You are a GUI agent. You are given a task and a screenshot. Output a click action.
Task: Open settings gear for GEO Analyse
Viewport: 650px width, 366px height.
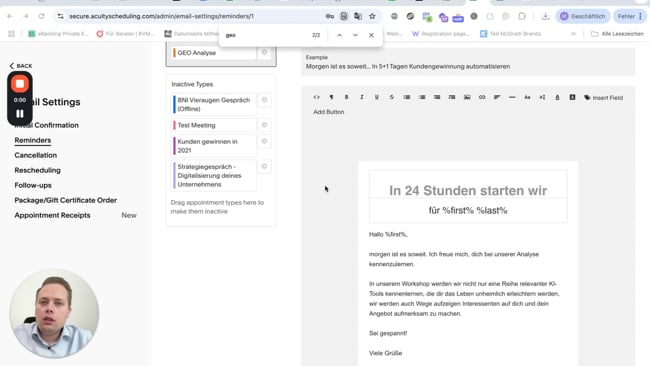tap(264, 53)
